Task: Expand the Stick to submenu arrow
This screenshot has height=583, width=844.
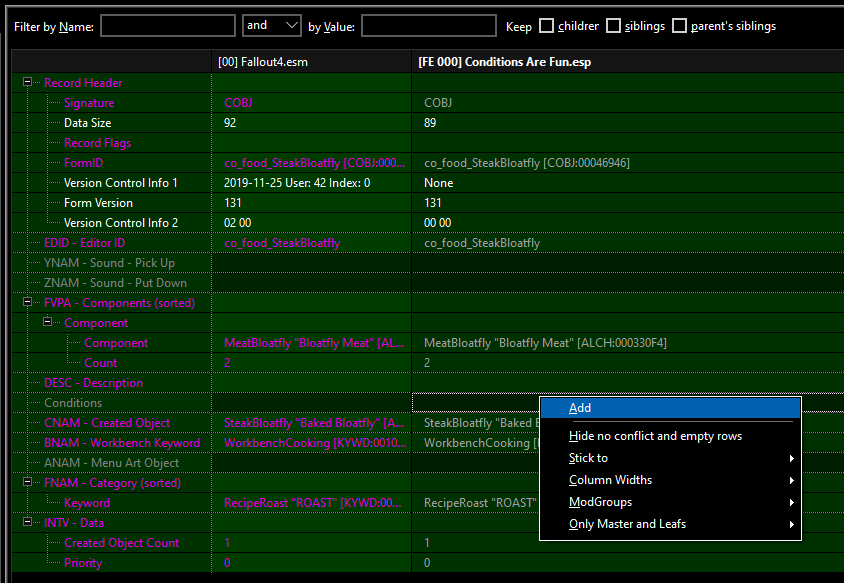Action: pyautogui.click(x=791, y=458)
